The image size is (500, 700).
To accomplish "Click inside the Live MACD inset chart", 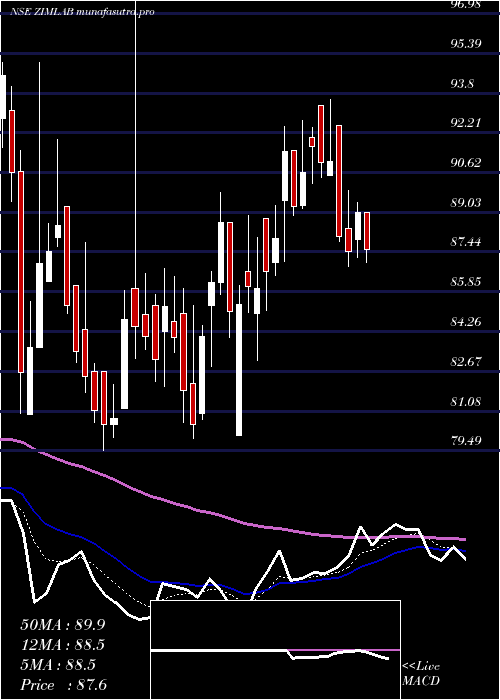I will coord(275,650).
